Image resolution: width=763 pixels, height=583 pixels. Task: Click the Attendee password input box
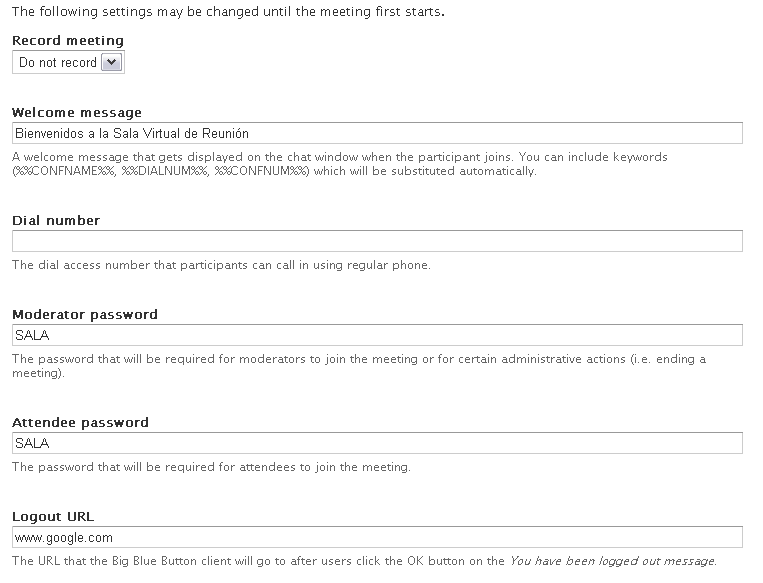(x=377, y=443)
